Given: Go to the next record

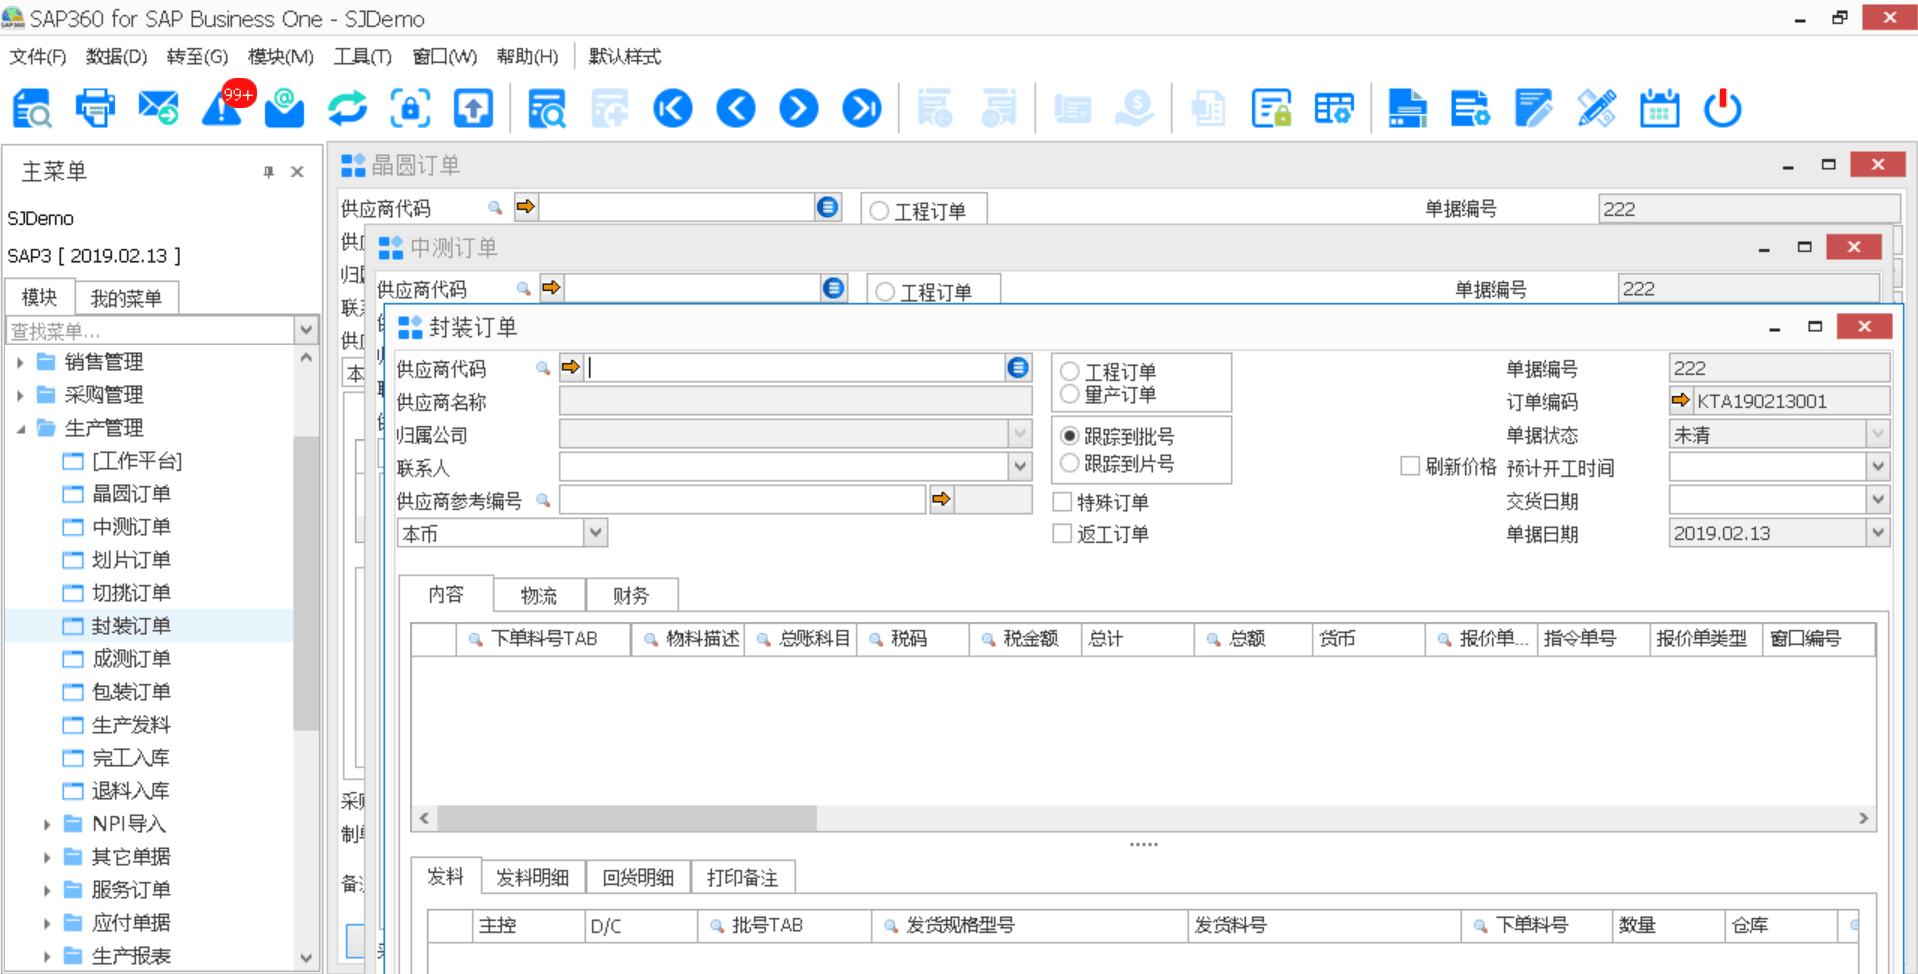Looking at the screenshot, I should 799,108.
